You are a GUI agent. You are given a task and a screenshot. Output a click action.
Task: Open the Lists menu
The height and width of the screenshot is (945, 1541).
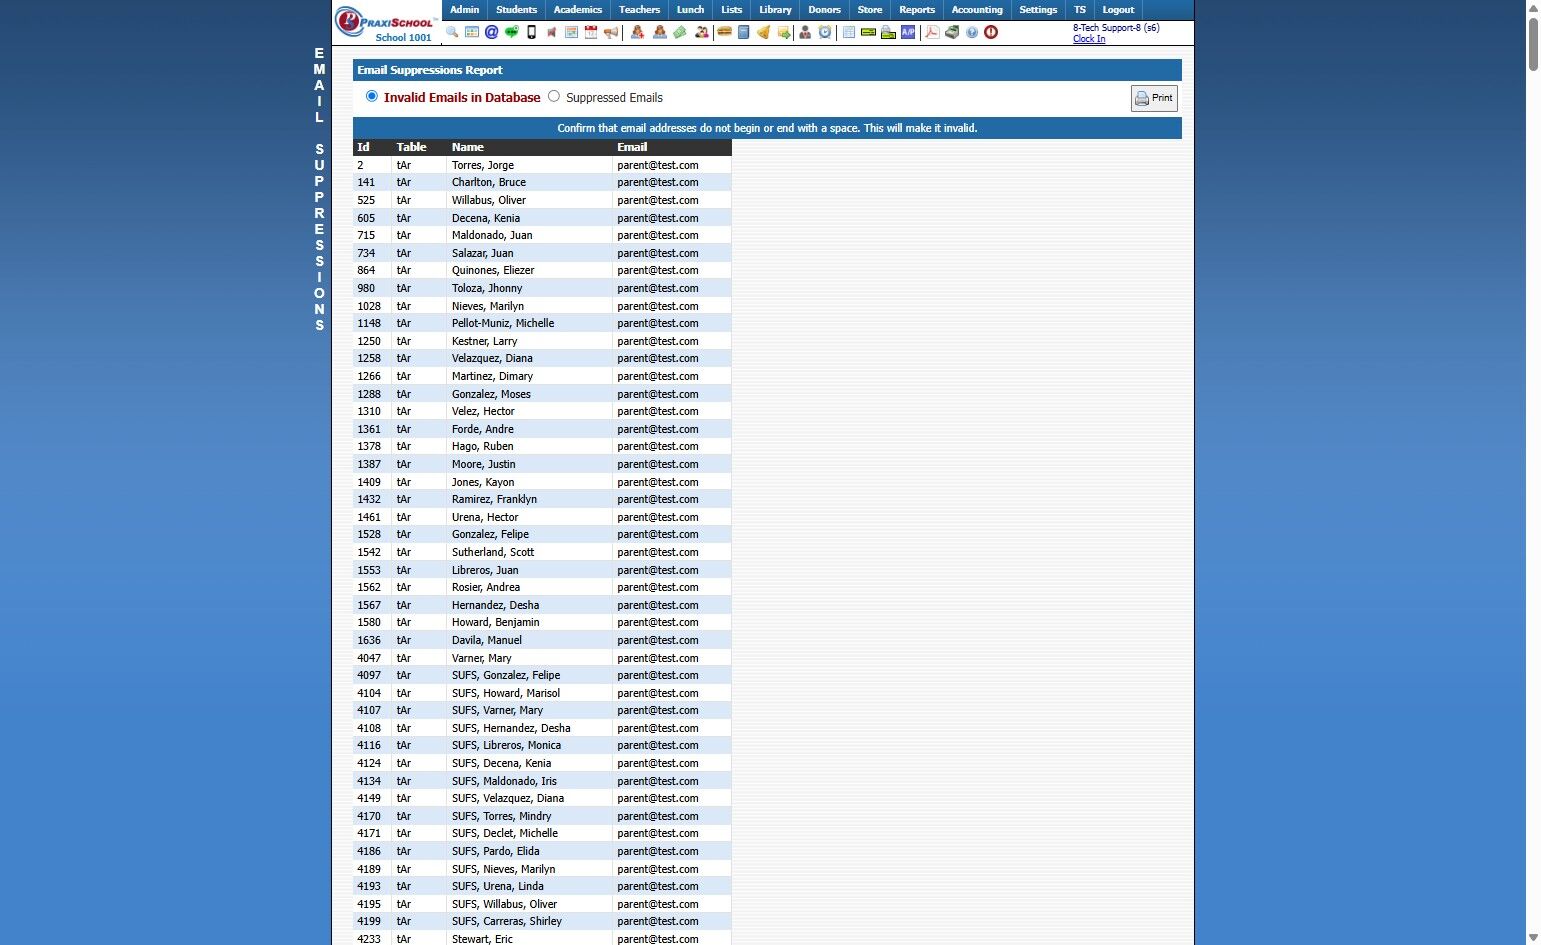click(x=732, y=10)
